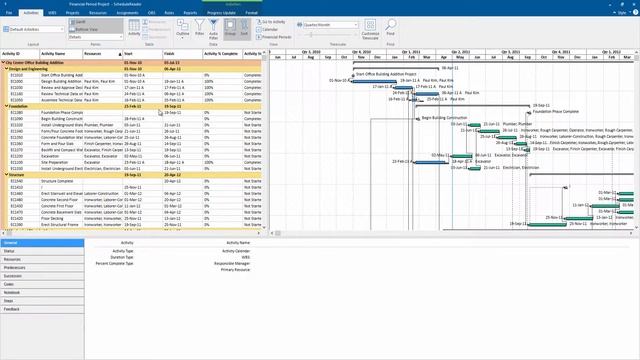Image resolution: width=640 pixels, height=360 pixels.
Task: Switch to the Resources ribbon tab
Action: (x=98, y=13)
